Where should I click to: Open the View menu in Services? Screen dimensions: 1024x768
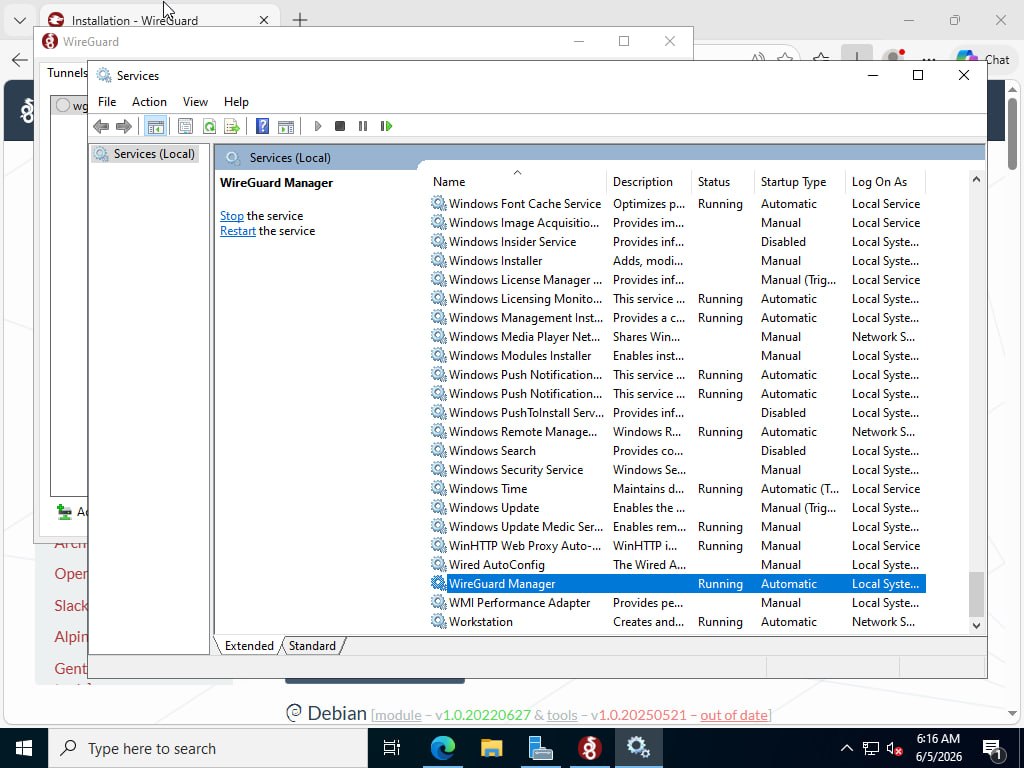click(195, 102)
